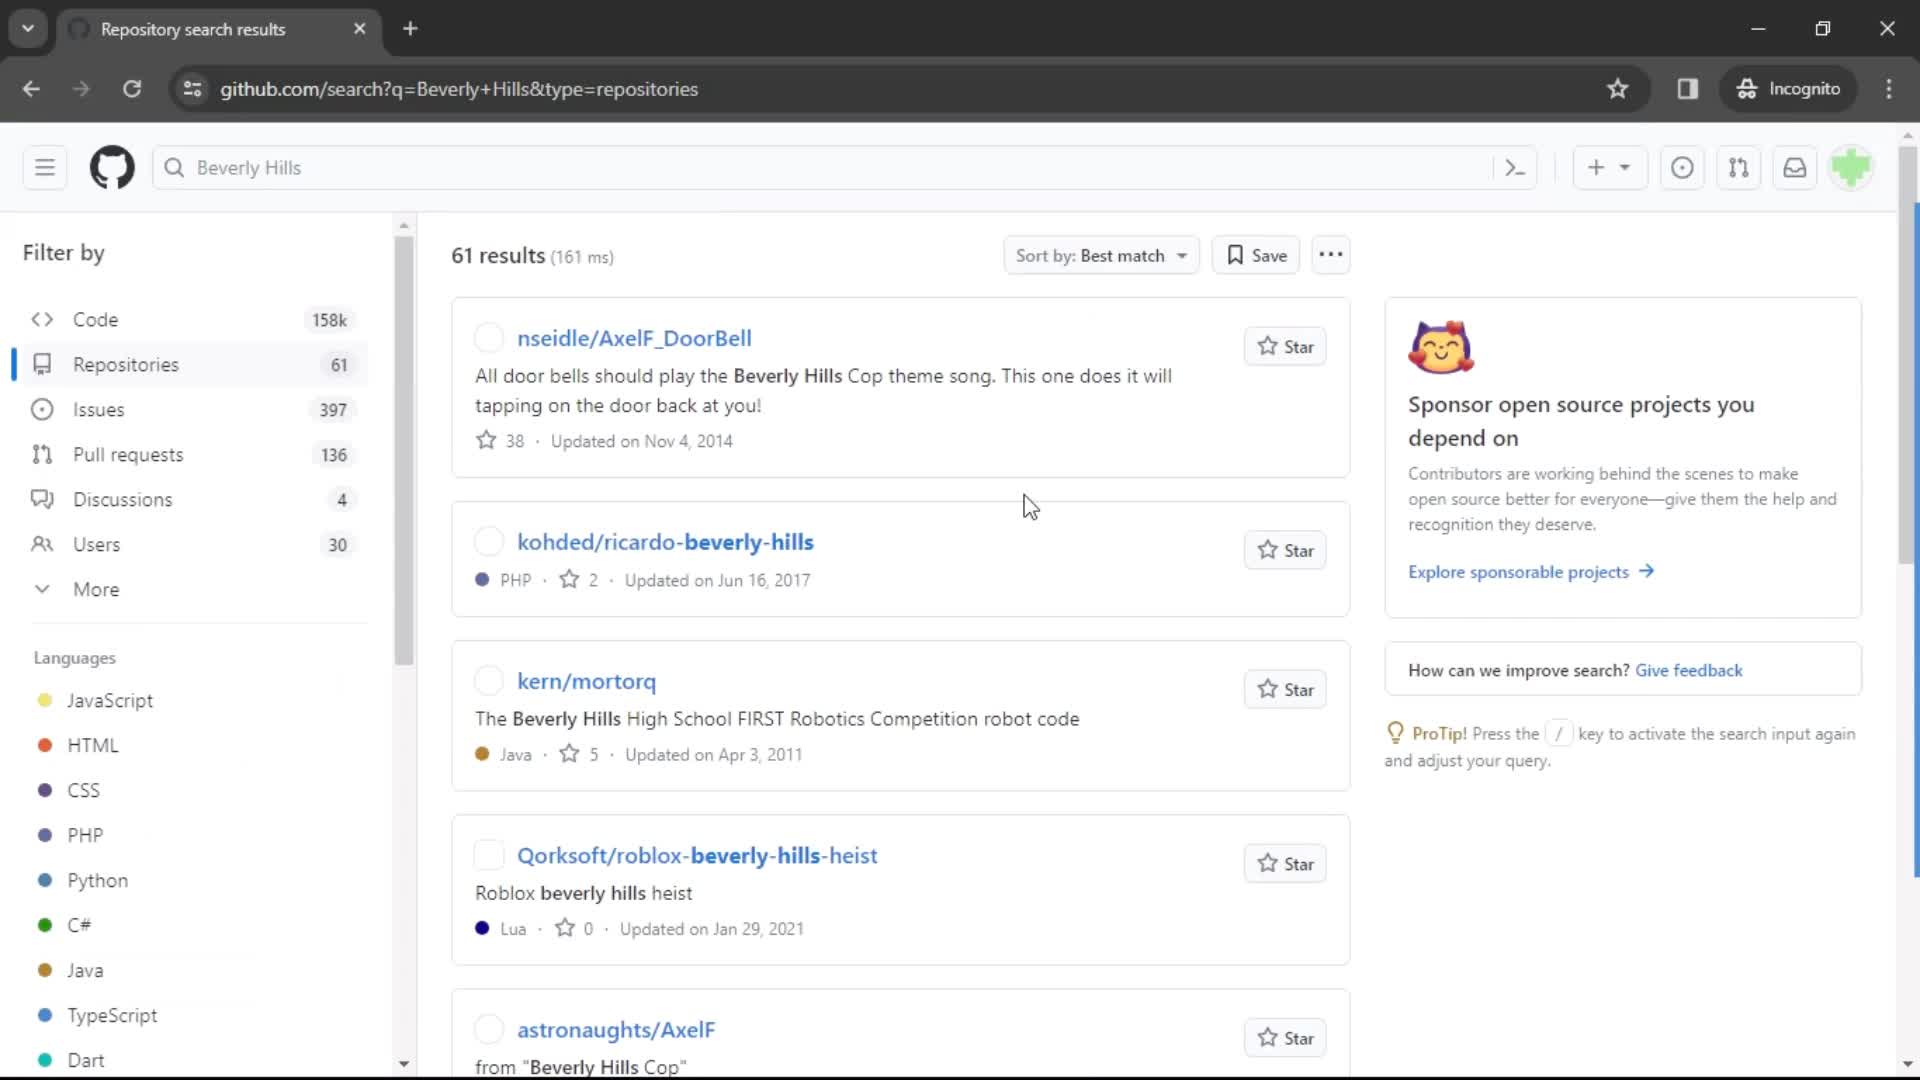Open the Sort by Best match dropdown
The image size is (1920, 1080).
[x=1101, y=255]
